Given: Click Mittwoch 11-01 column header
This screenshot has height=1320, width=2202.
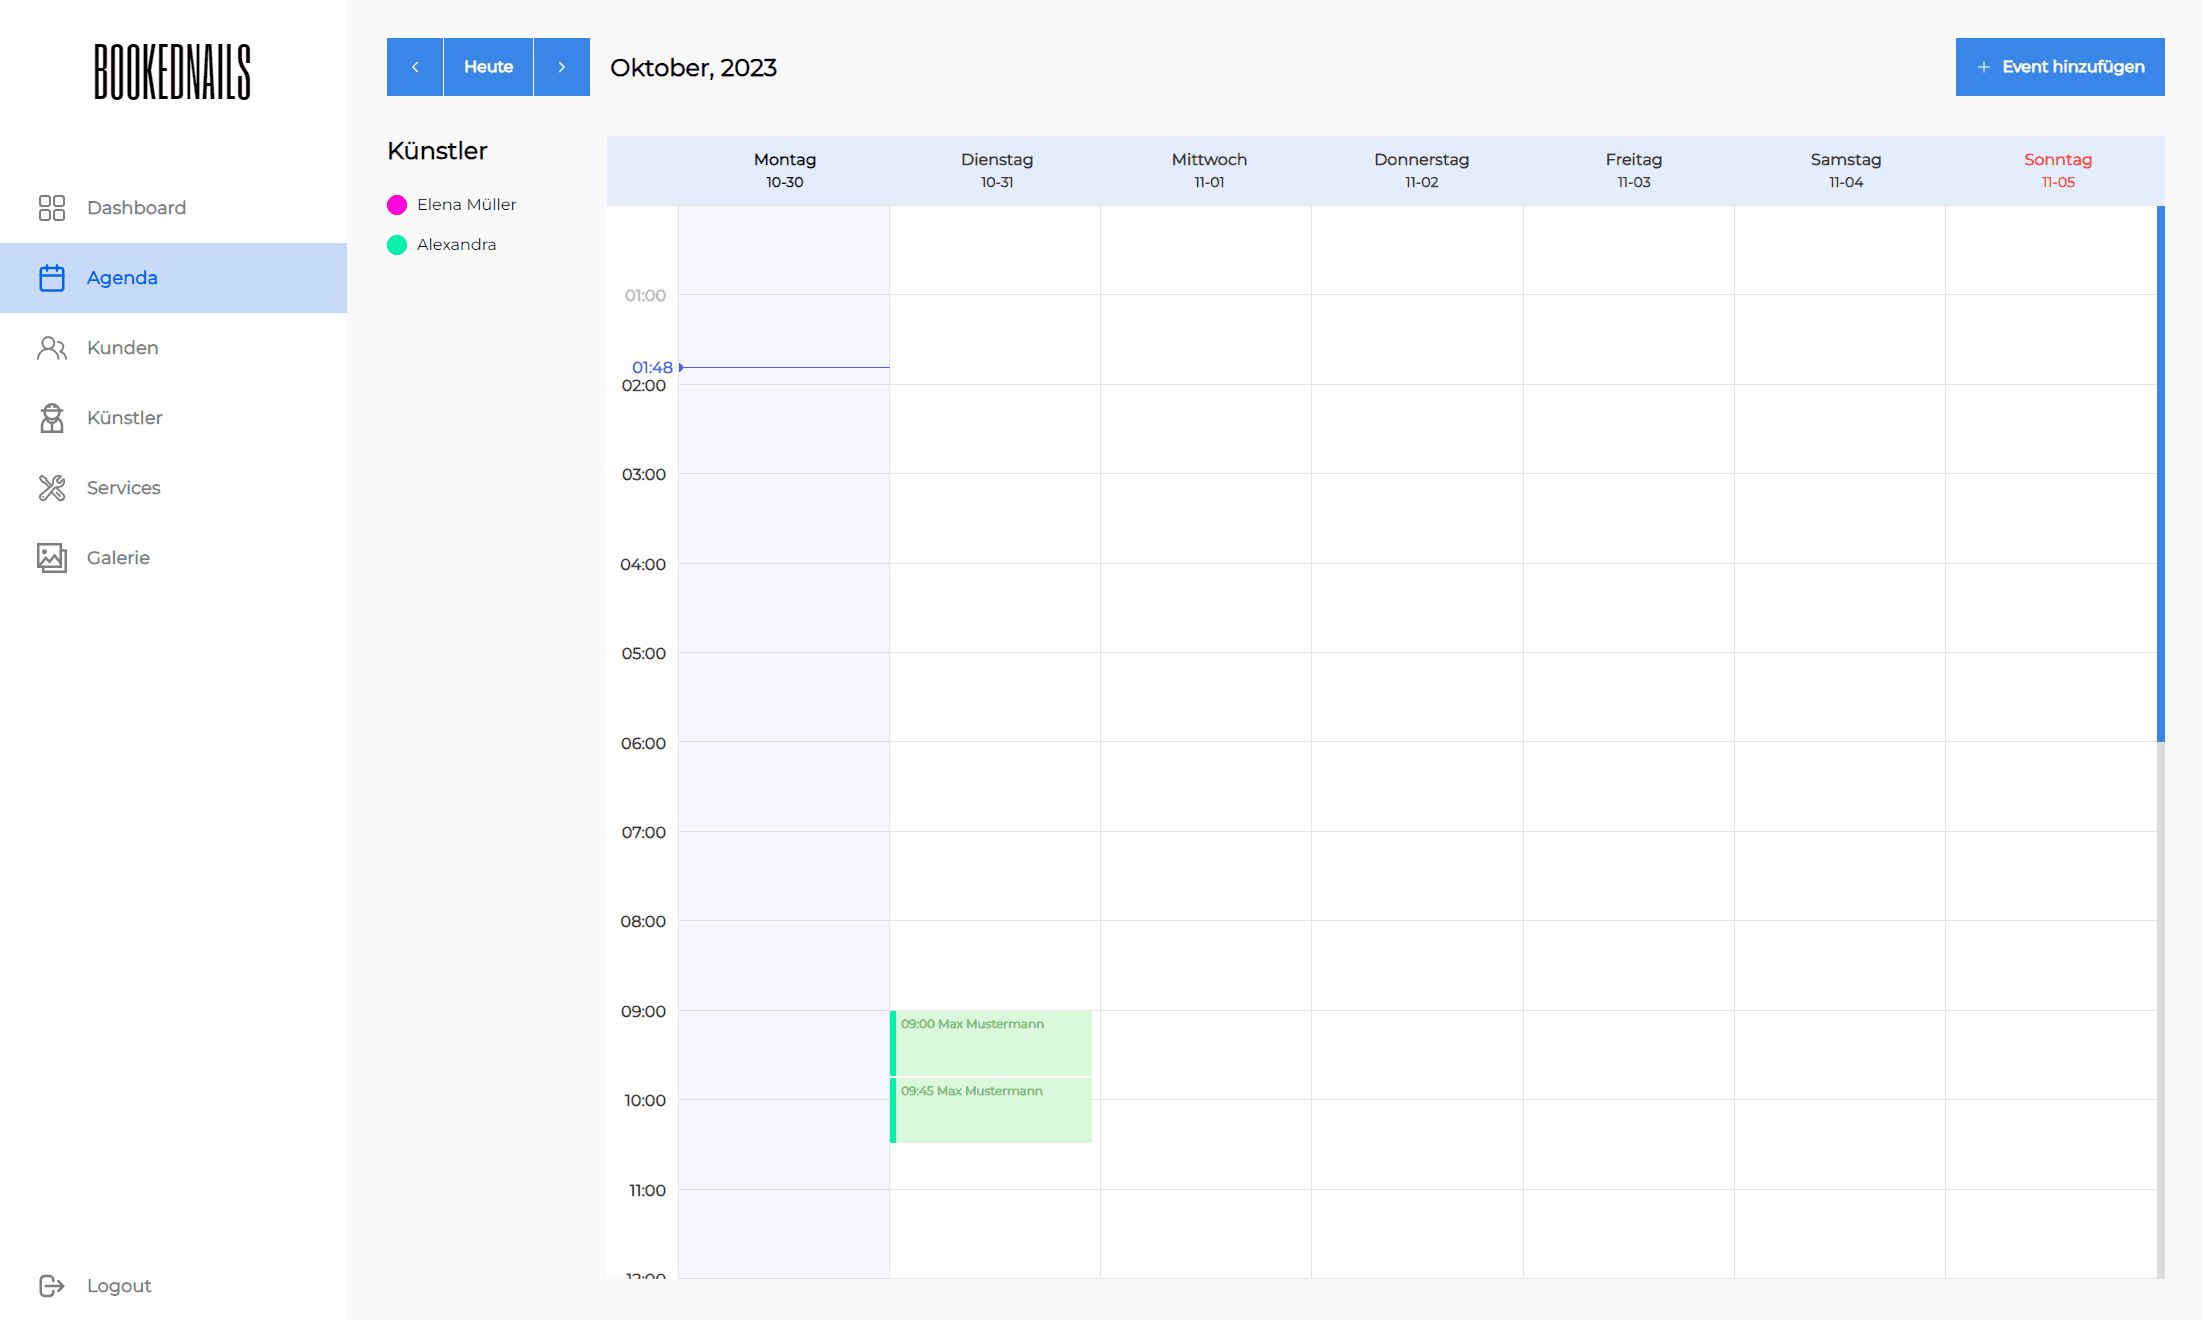Looking at the screenshot, I should (1209, 170).
